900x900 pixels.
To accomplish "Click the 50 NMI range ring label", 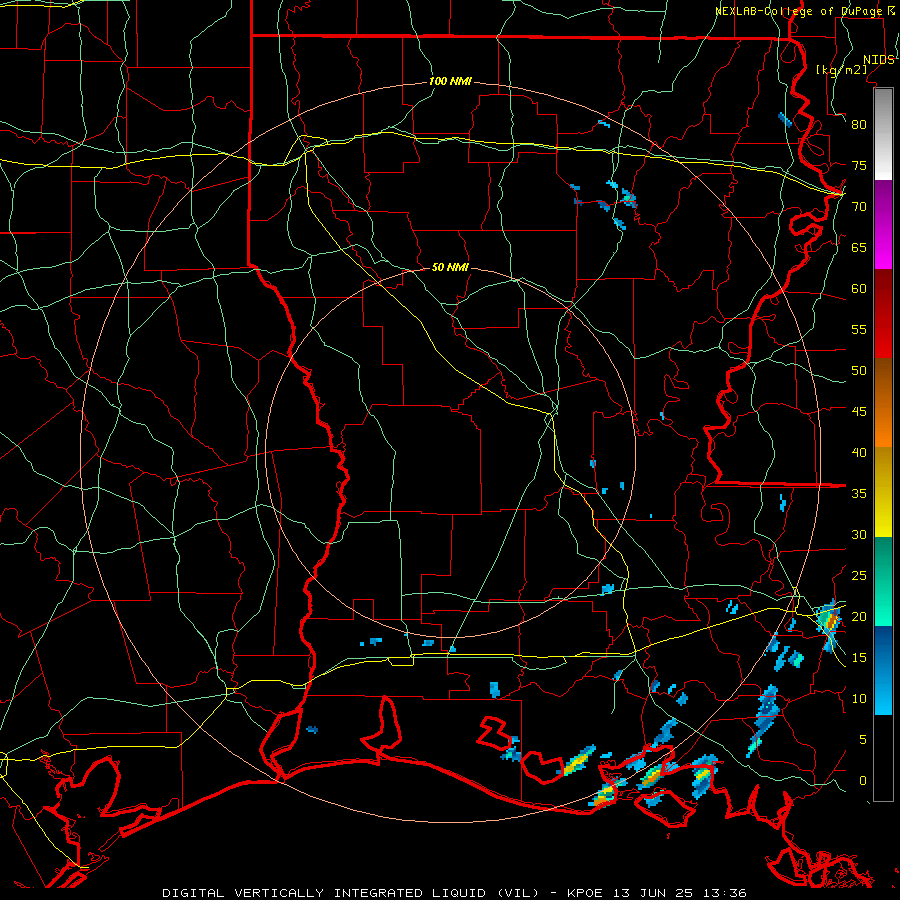I will [450, 267].
